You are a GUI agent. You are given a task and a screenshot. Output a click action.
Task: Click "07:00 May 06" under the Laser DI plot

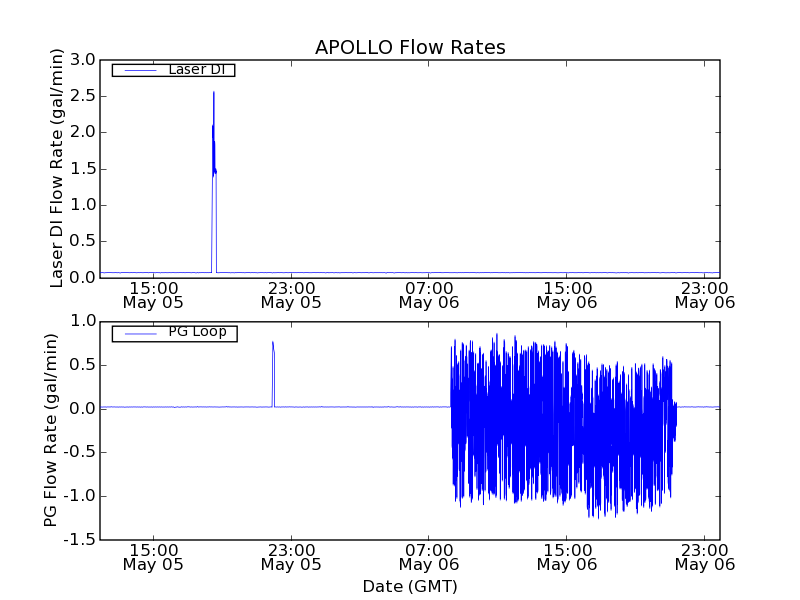429,295
